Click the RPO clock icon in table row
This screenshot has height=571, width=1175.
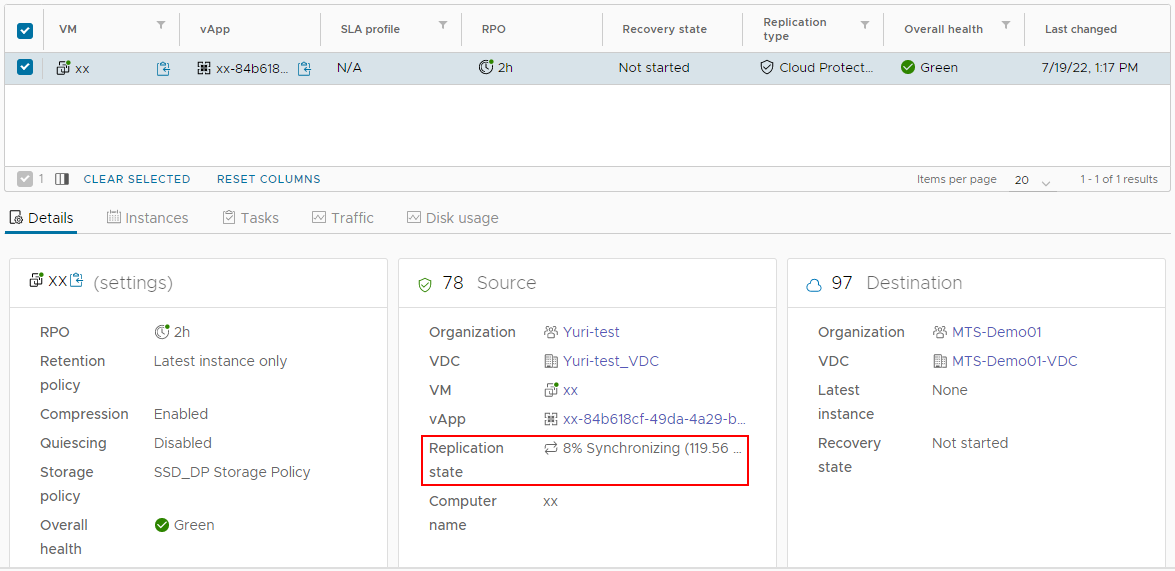(486, 67)
